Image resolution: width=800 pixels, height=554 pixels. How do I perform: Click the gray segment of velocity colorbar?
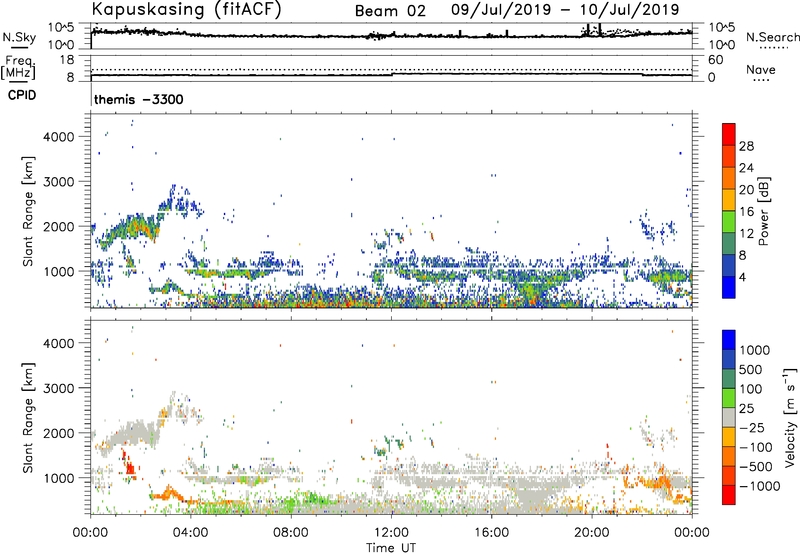729,418
